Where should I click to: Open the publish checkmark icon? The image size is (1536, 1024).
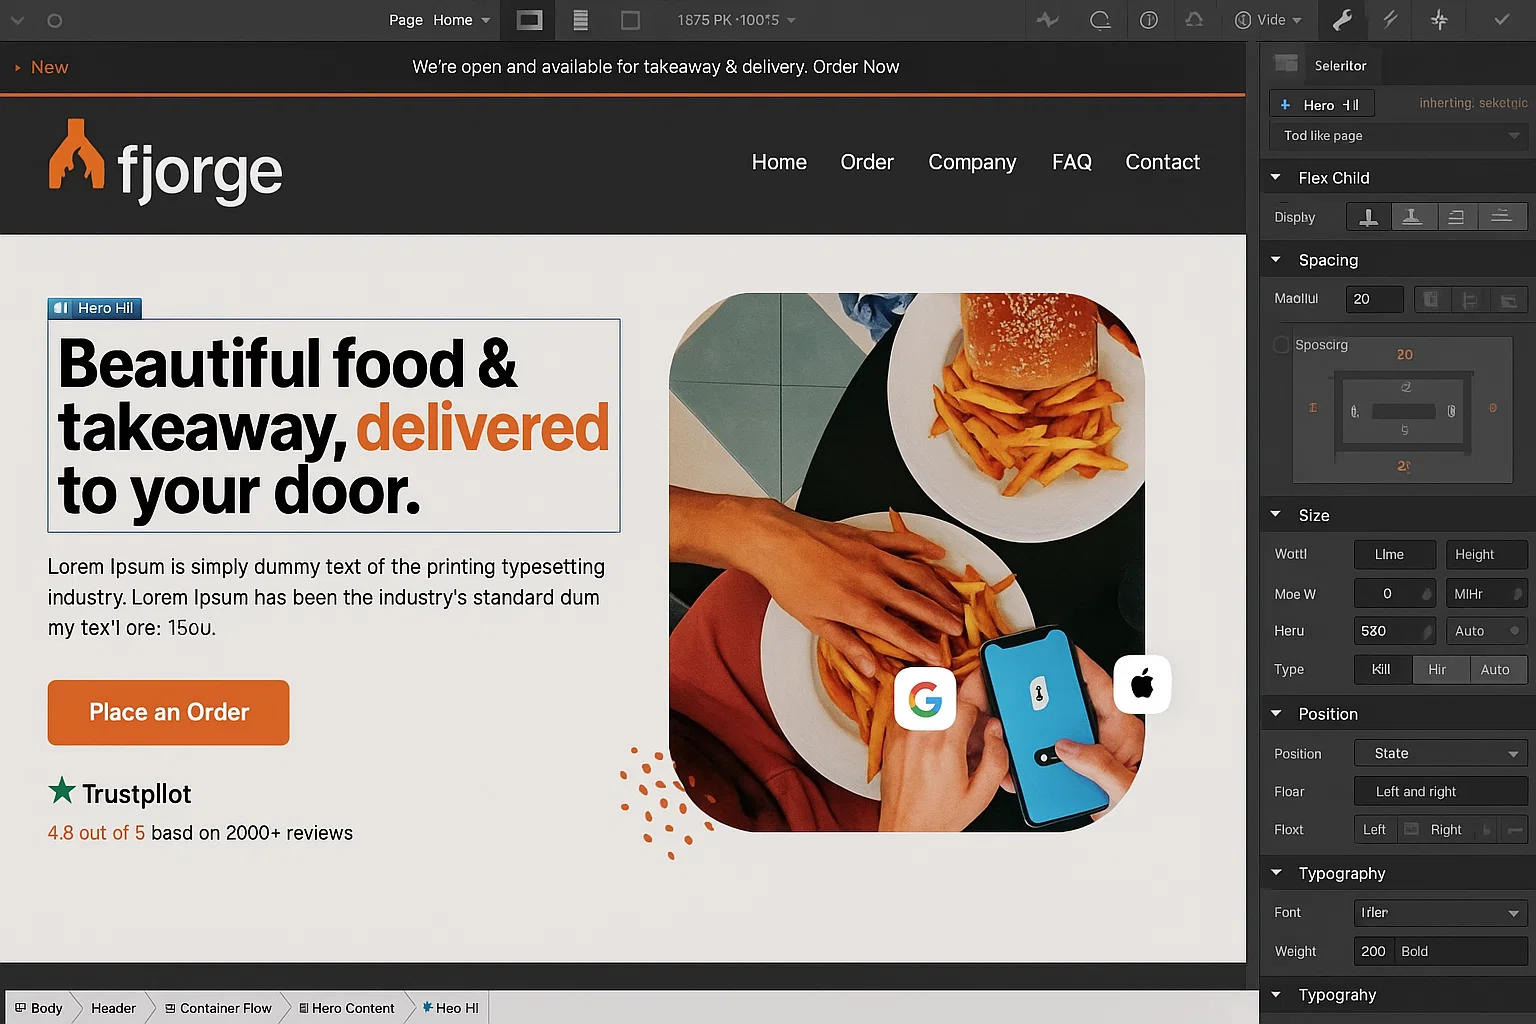[x=1502, y=20]
